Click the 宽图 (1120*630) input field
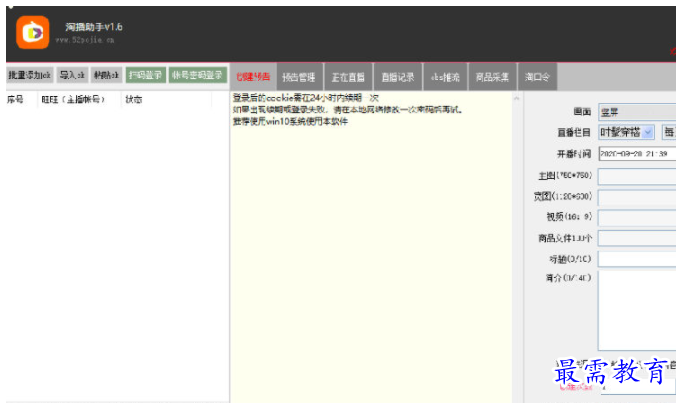This screenshot has height=403, width=676. click(637, 197)
